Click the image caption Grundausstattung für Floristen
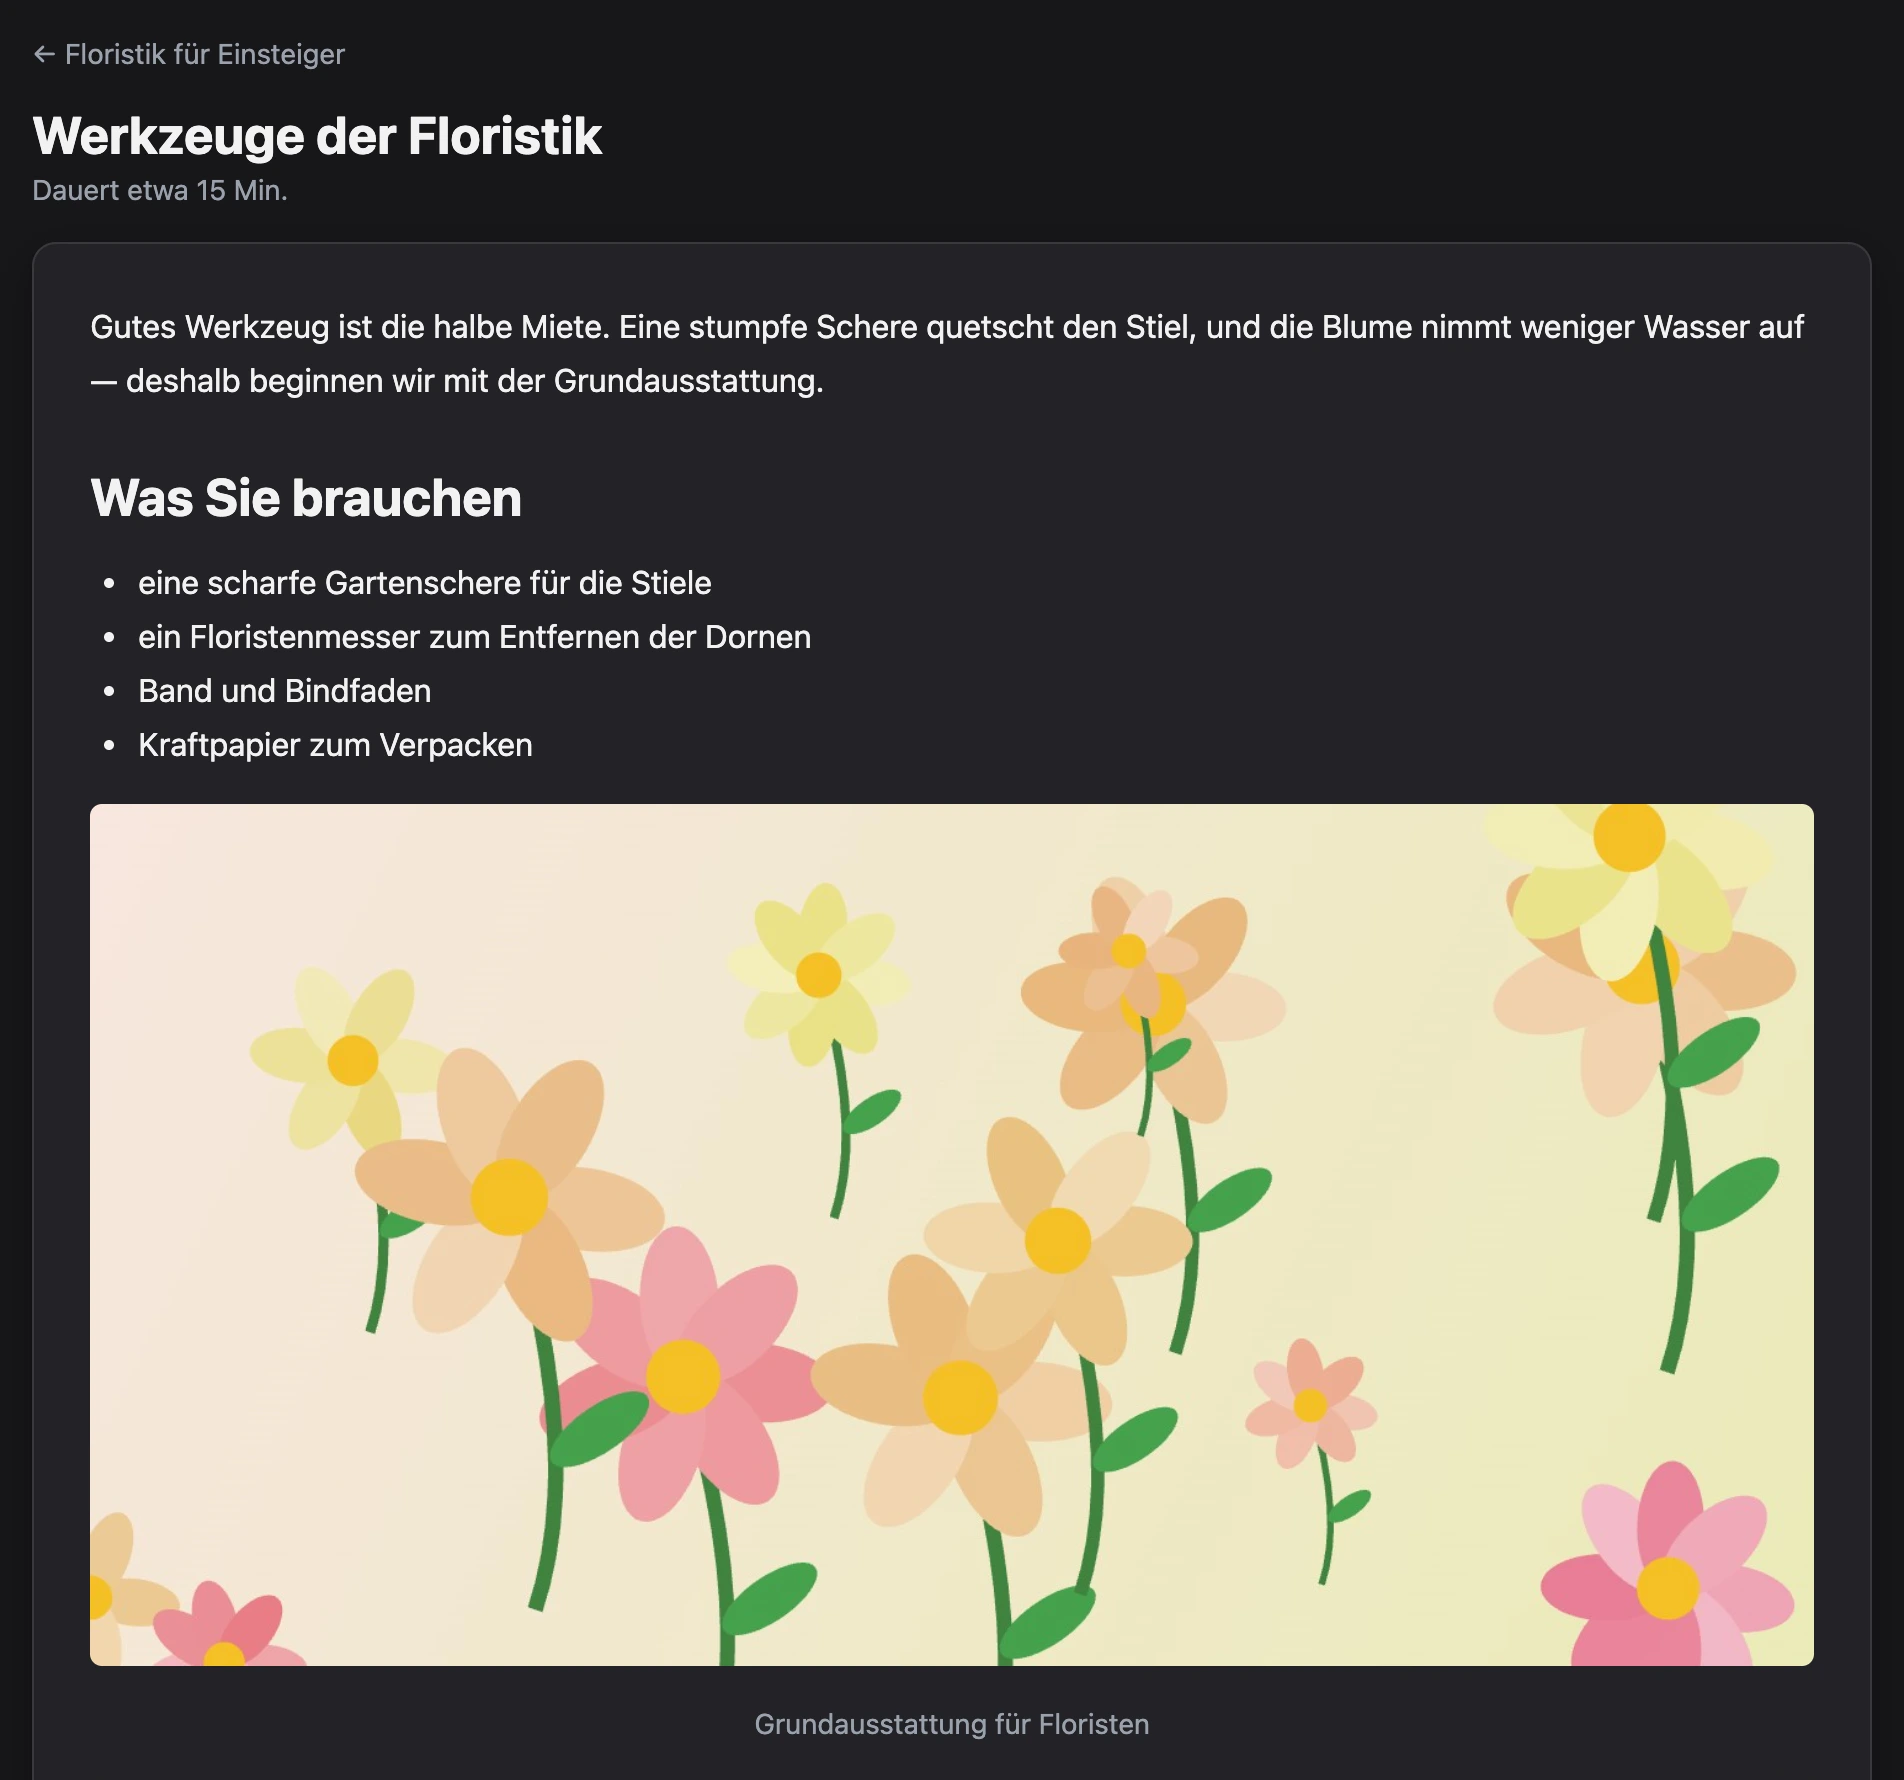The height and width of the screenshot is (1780, 1904). [x=952, y=1724]
